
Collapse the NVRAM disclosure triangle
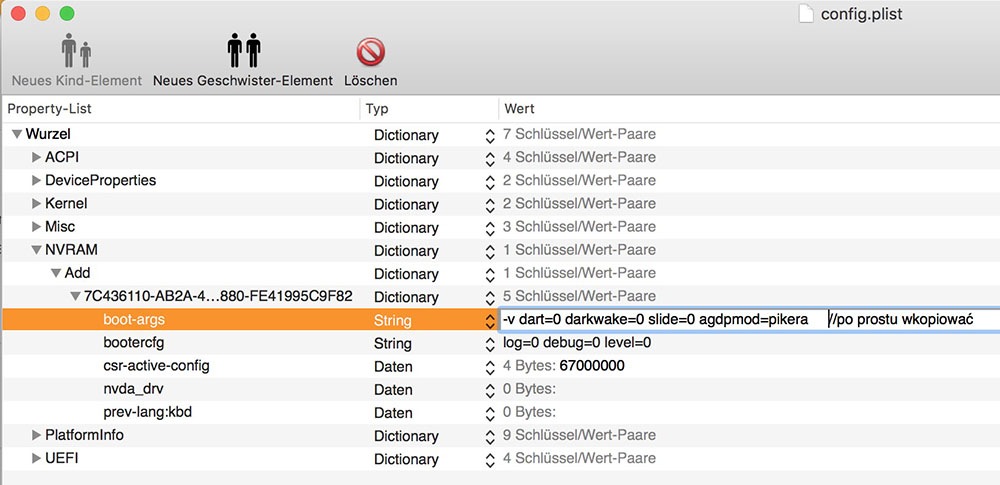point(36,250)
